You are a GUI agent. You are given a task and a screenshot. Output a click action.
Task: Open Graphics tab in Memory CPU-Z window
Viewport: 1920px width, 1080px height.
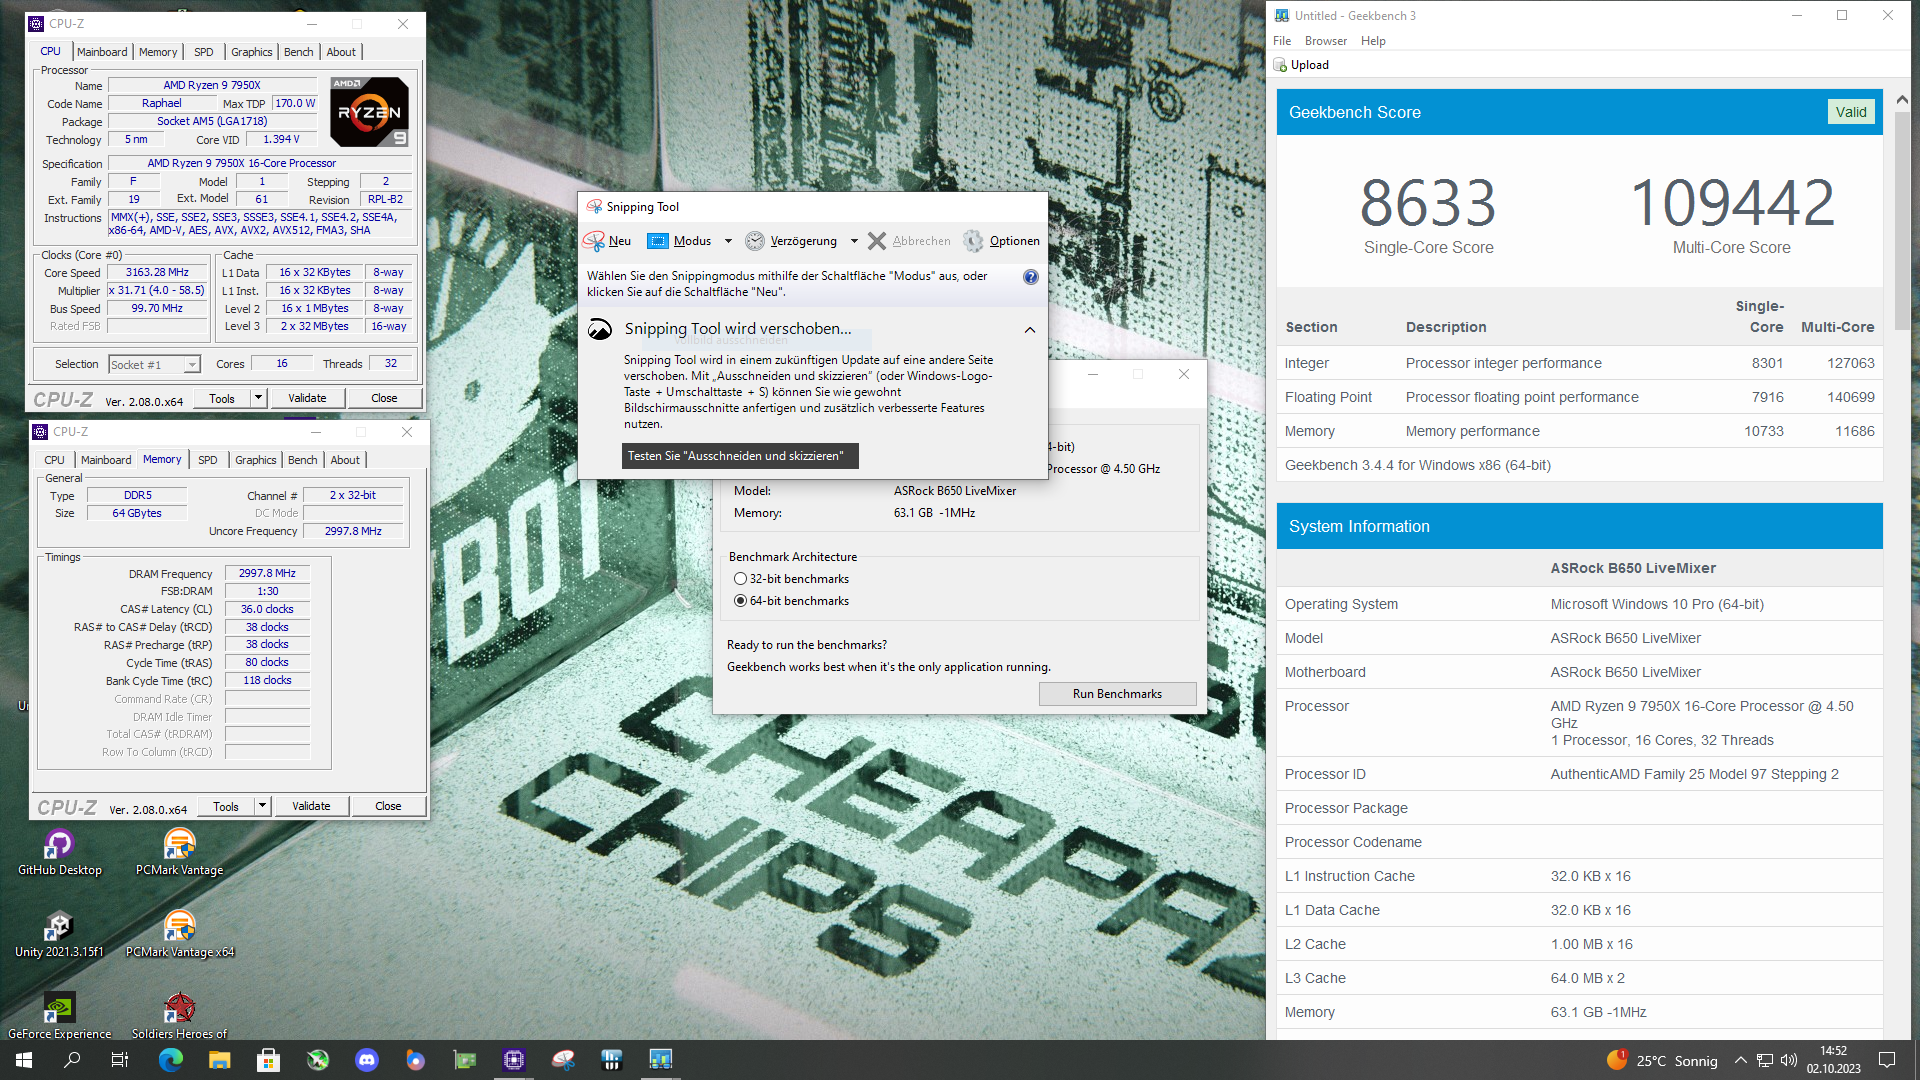pyautogui.click(x=256, y=460)
